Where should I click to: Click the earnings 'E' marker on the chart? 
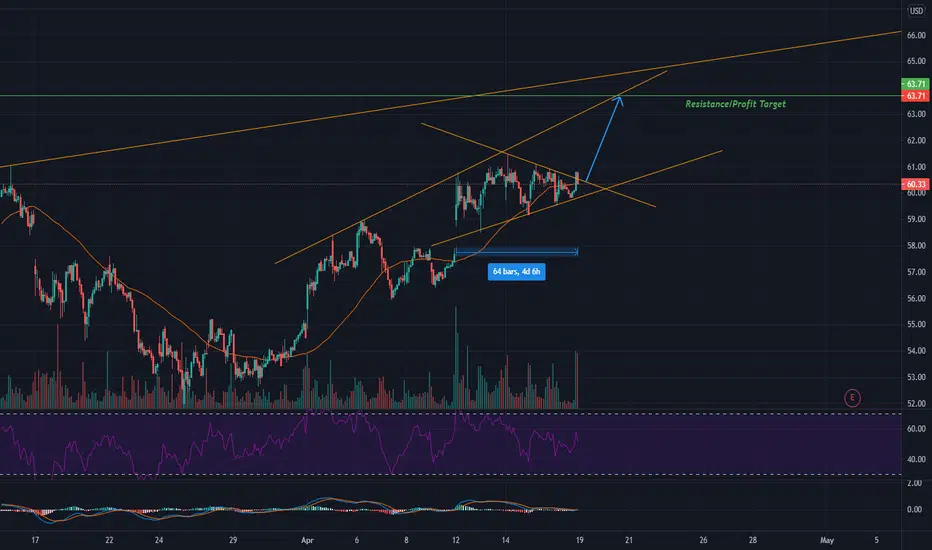click(852, 398)
